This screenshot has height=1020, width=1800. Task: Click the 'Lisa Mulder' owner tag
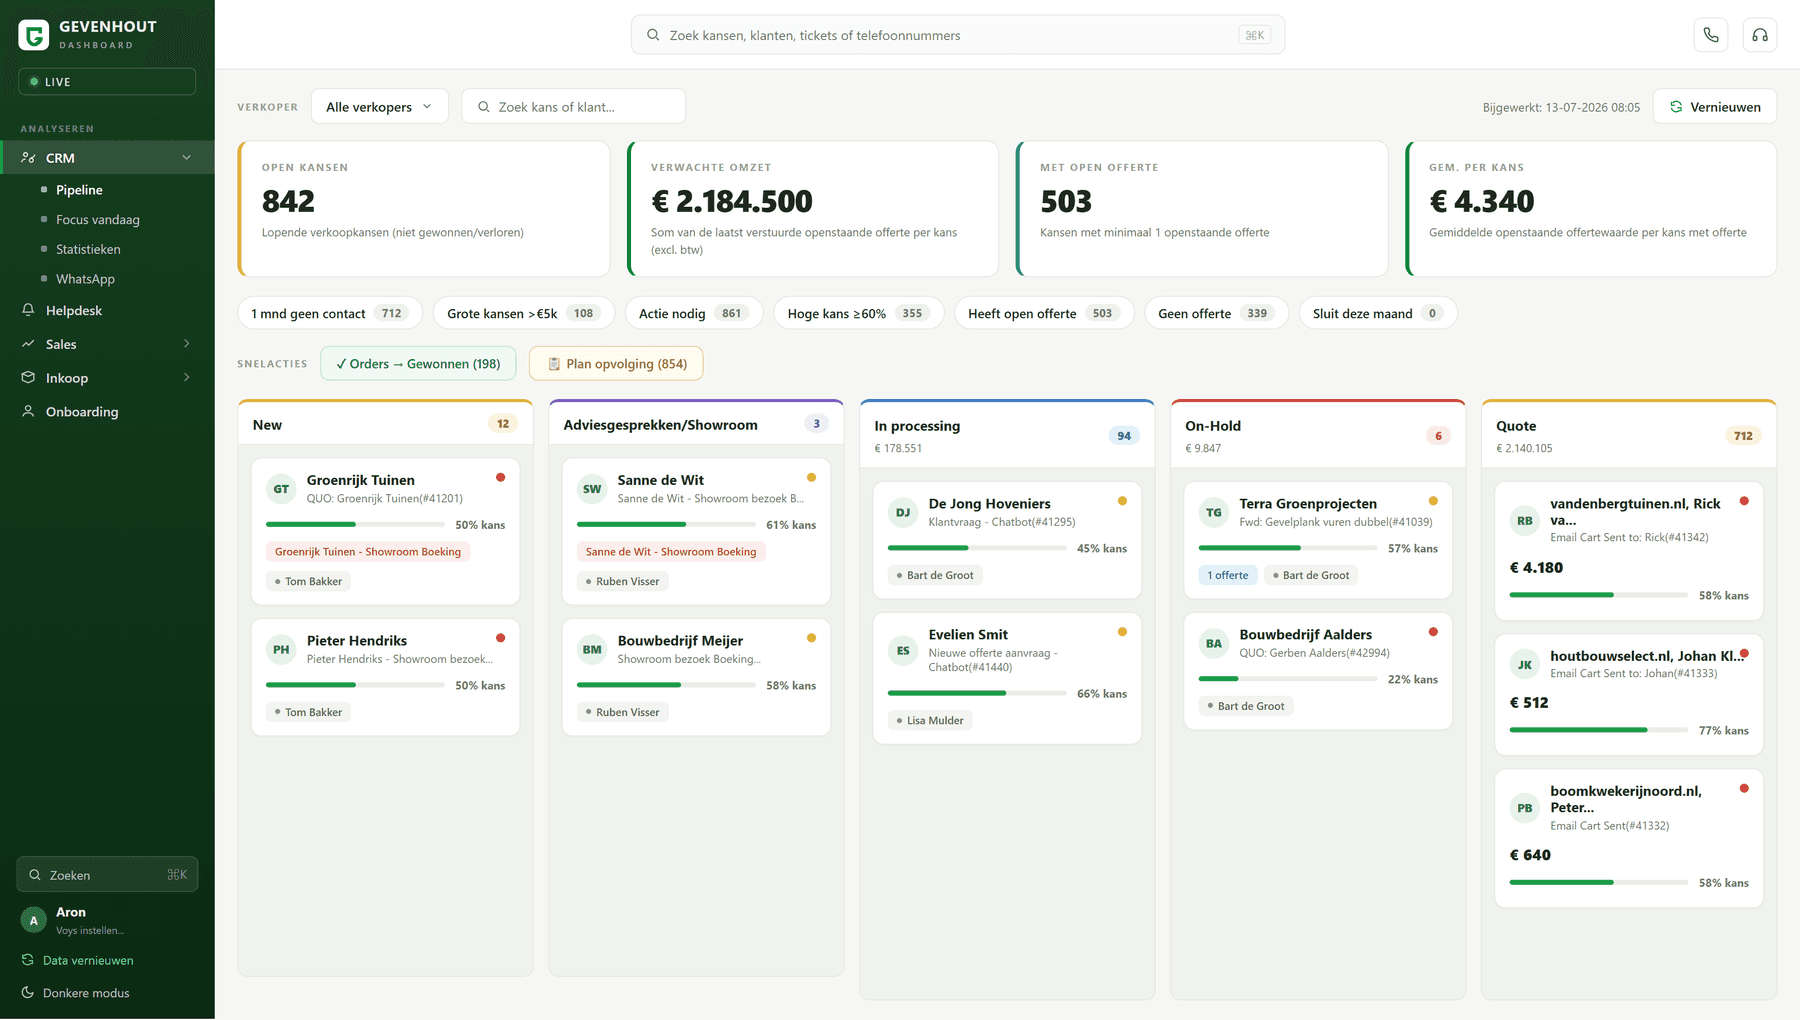pos(930,720)
